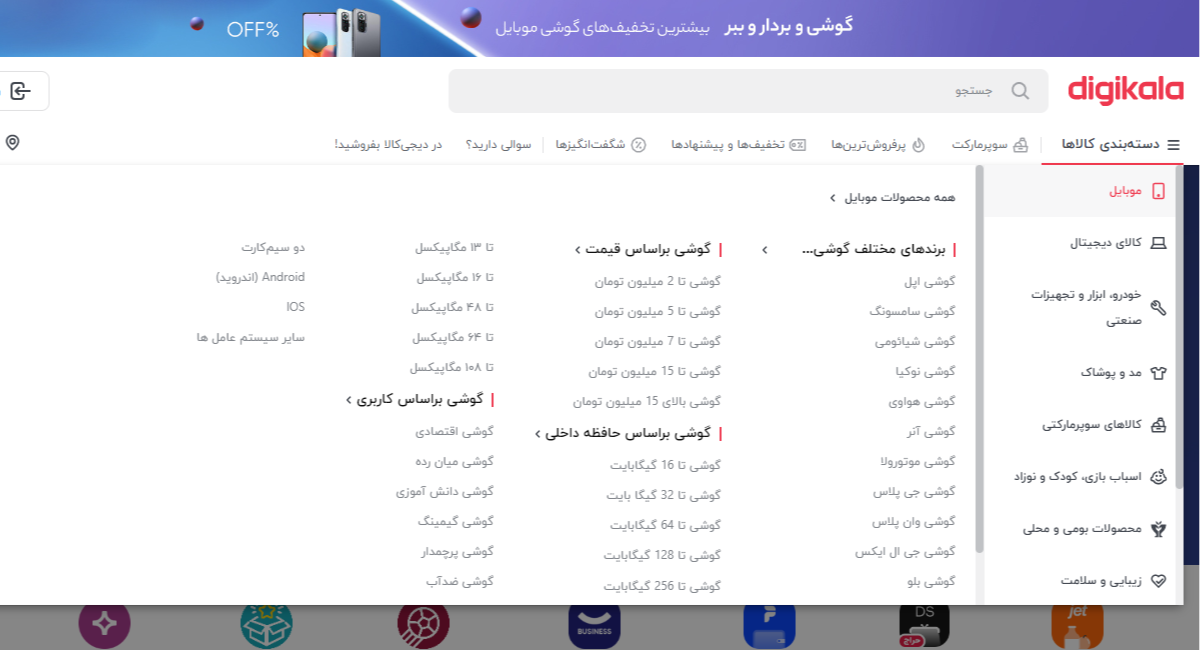Open تا ۱۰۸ مگاپیکسل link
The height and width of the screenshot is (650, 1200).
[452, 367]
